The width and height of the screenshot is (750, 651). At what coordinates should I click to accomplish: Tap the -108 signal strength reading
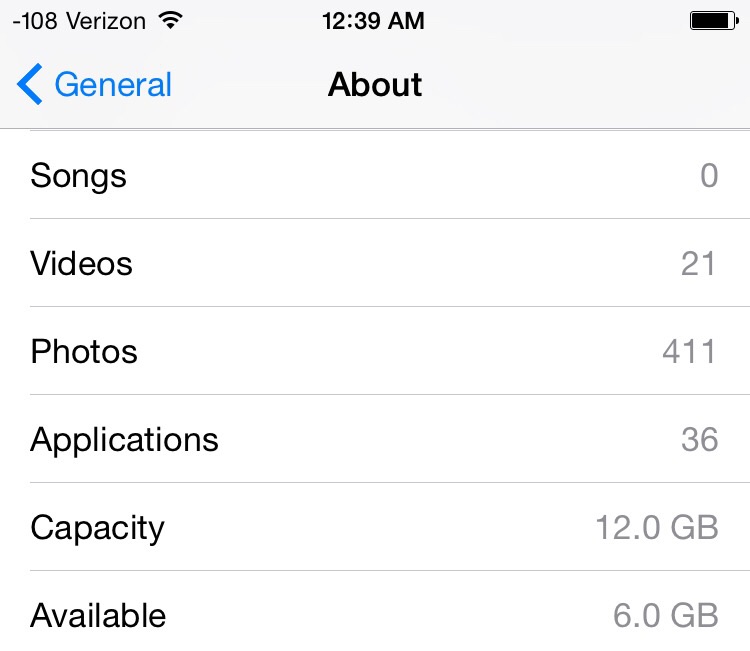click(35, 21)
